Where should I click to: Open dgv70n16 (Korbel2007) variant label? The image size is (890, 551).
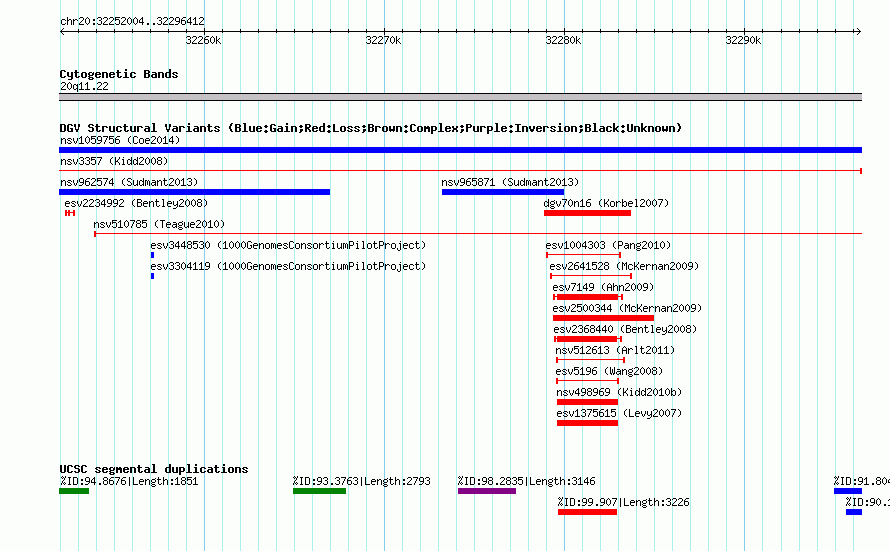point(606,203)
